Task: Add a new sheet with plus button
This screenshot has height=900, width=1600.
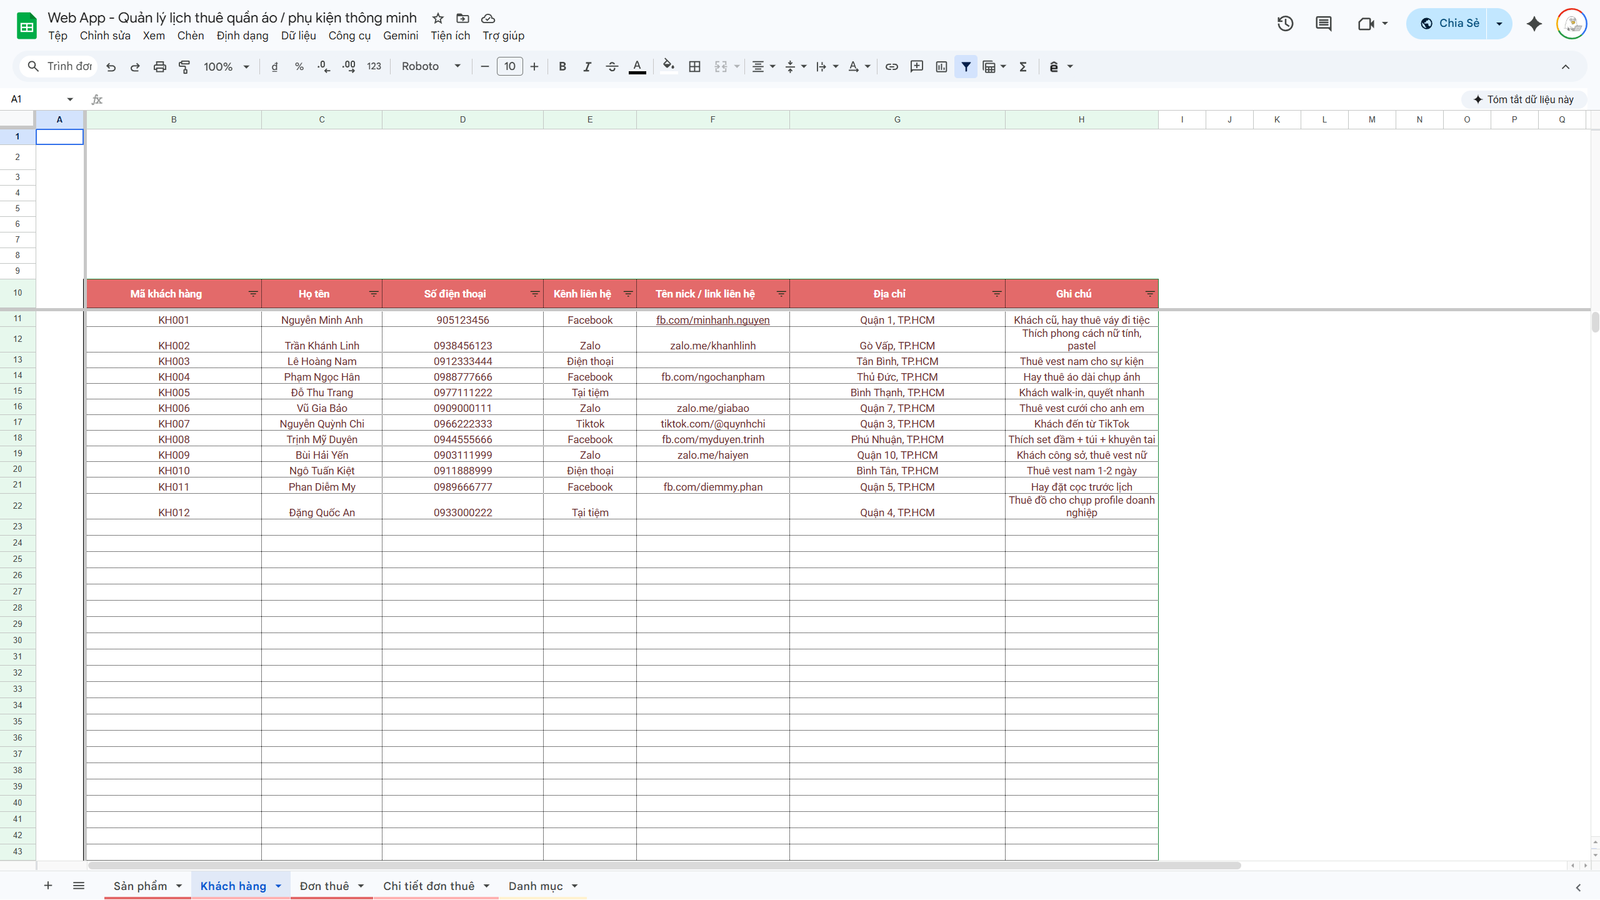Action: coord(47,886)
